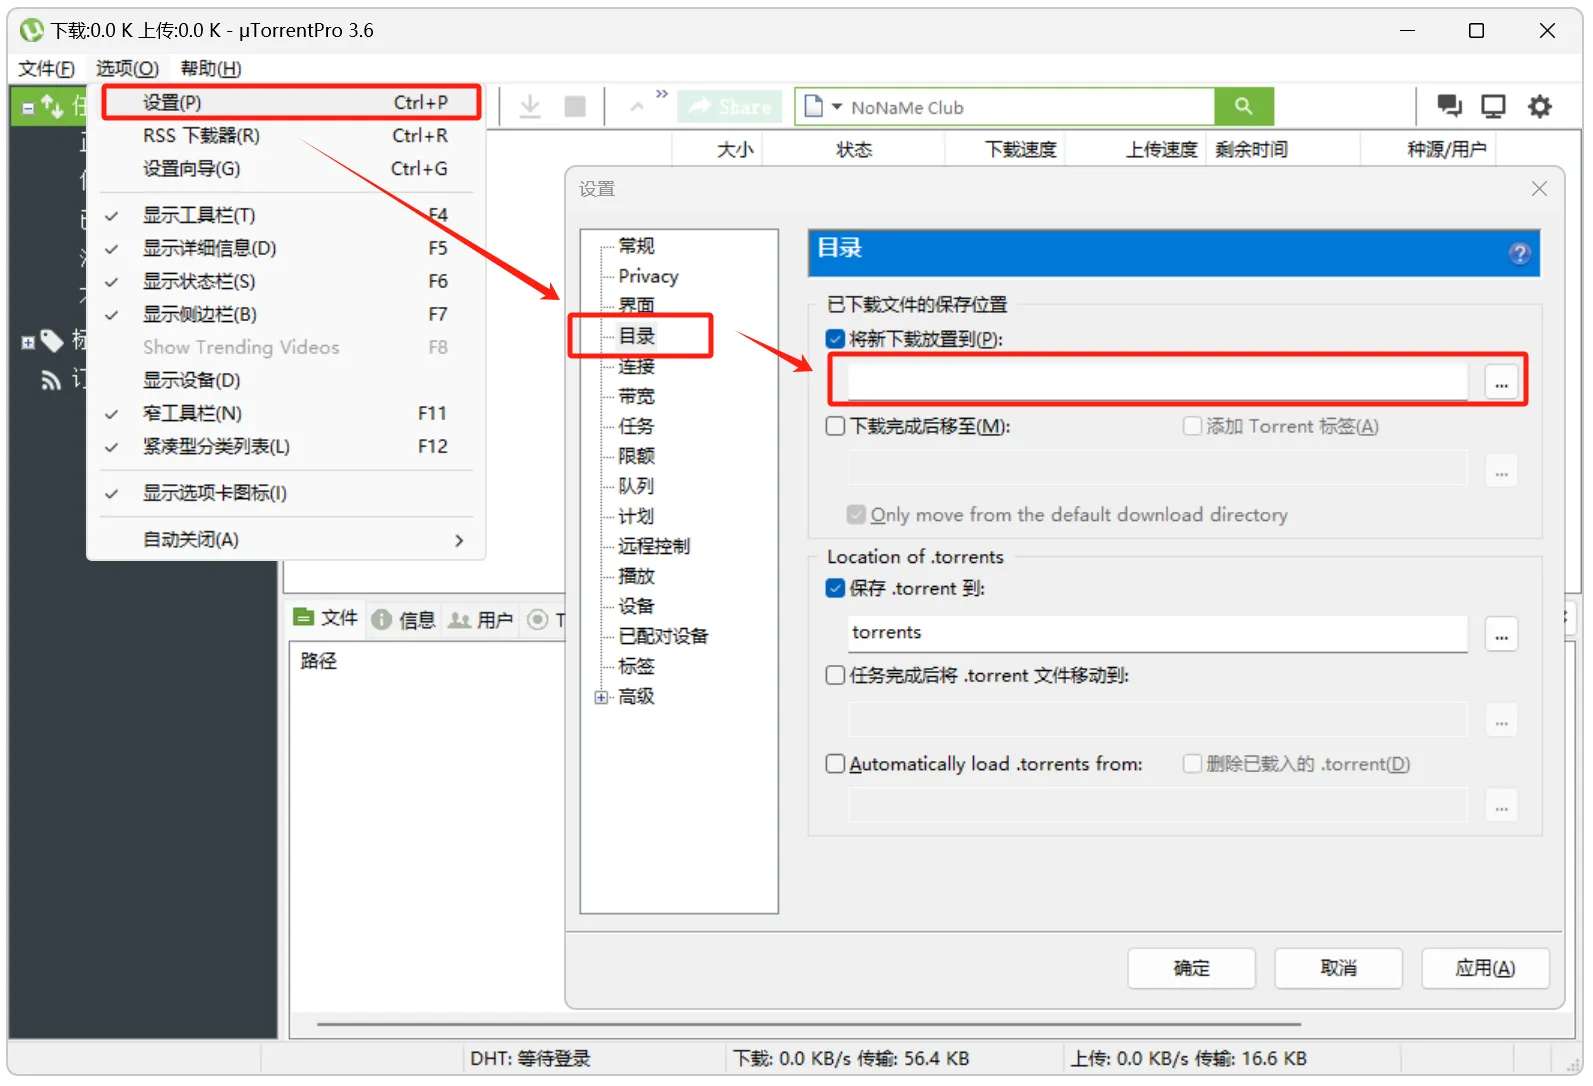
Task: Click the green search magnifier icon
Action: point(1243,106)
